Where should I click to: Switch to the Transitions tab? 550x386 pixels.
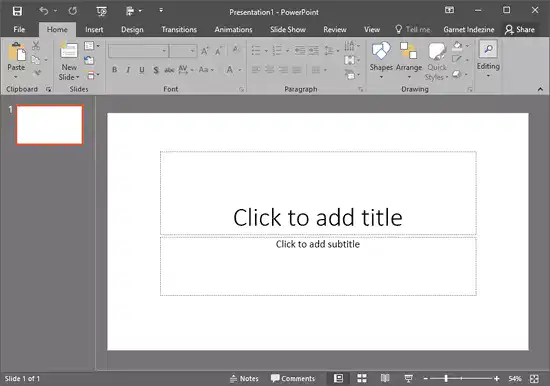point(179,29)
